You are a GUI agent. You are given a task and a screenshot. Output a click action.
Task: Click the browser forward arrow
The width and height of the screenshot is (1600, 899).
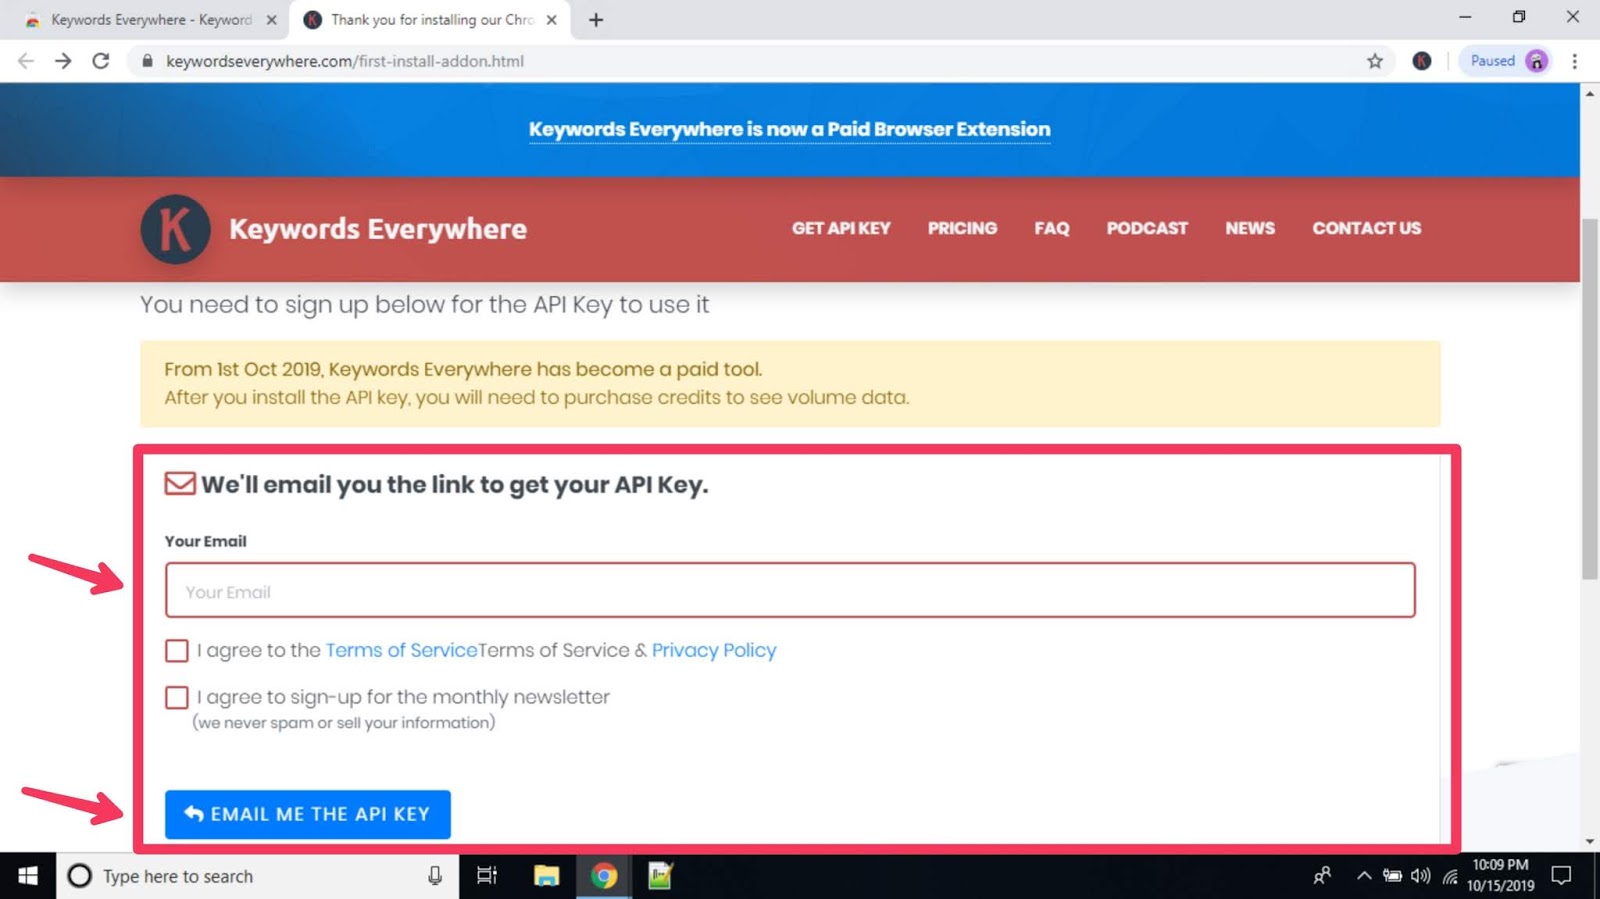tap(63, 61)
